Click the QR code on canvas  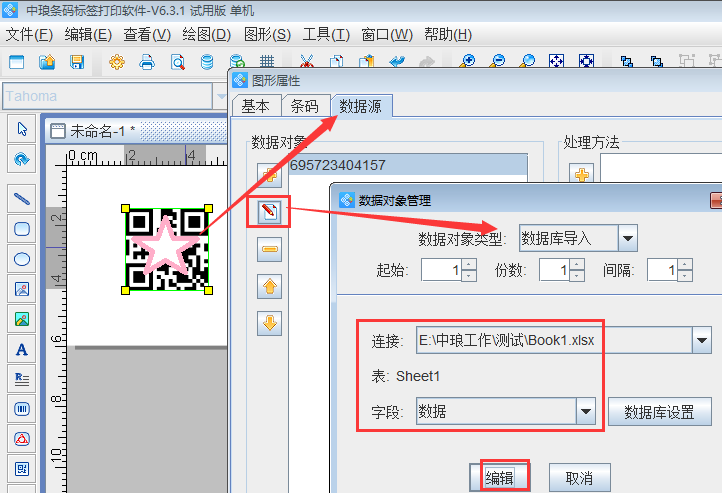point(167,249)
